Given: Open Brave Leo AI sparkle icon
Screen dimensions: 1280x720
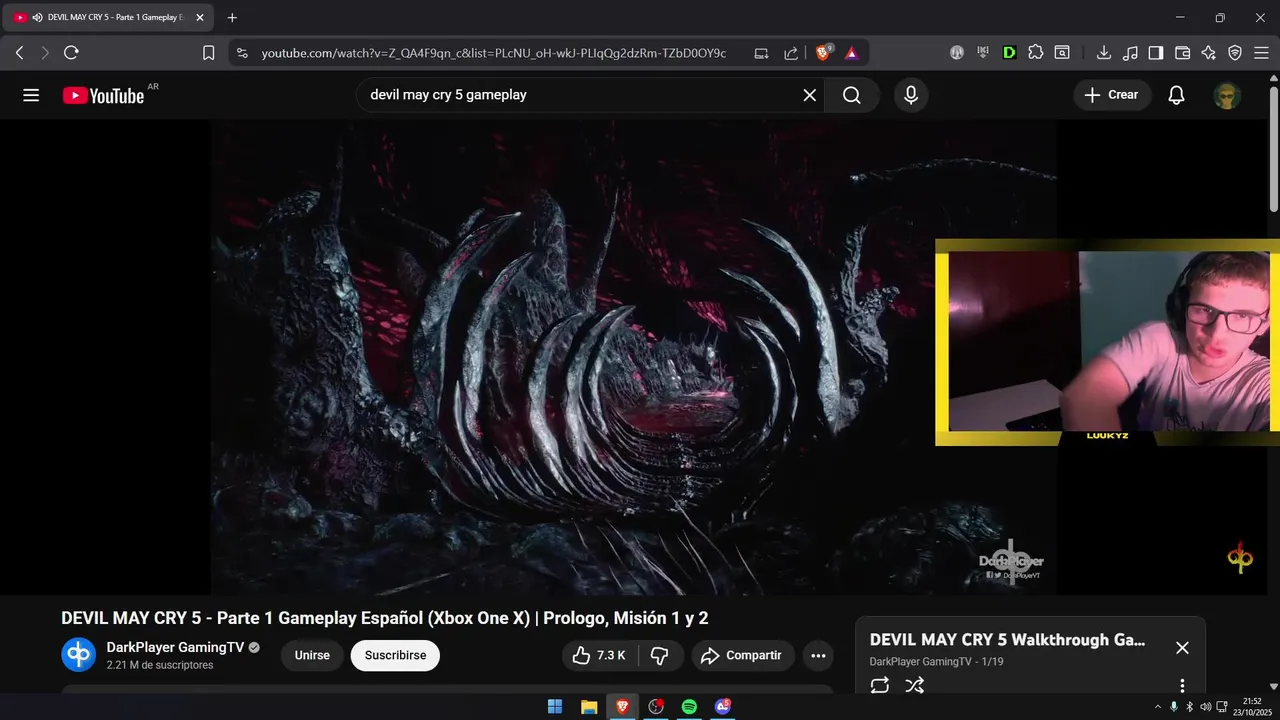Looking at the screenshot, I should 1209,53.
